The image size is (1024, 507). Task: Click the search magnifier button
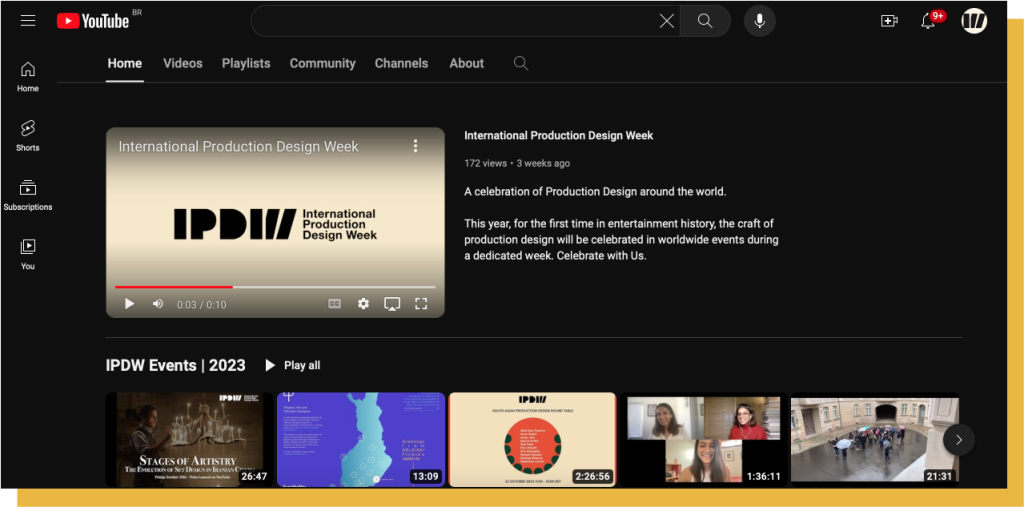[705, 21]
